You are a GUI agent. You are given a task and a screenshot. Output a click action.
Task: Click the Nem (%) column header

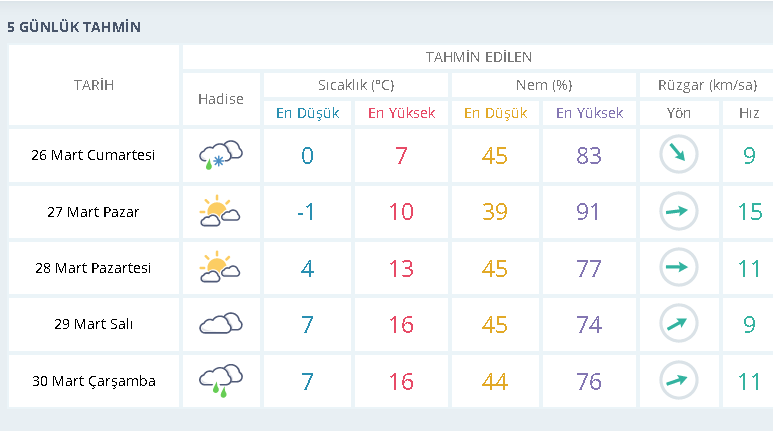544,85
